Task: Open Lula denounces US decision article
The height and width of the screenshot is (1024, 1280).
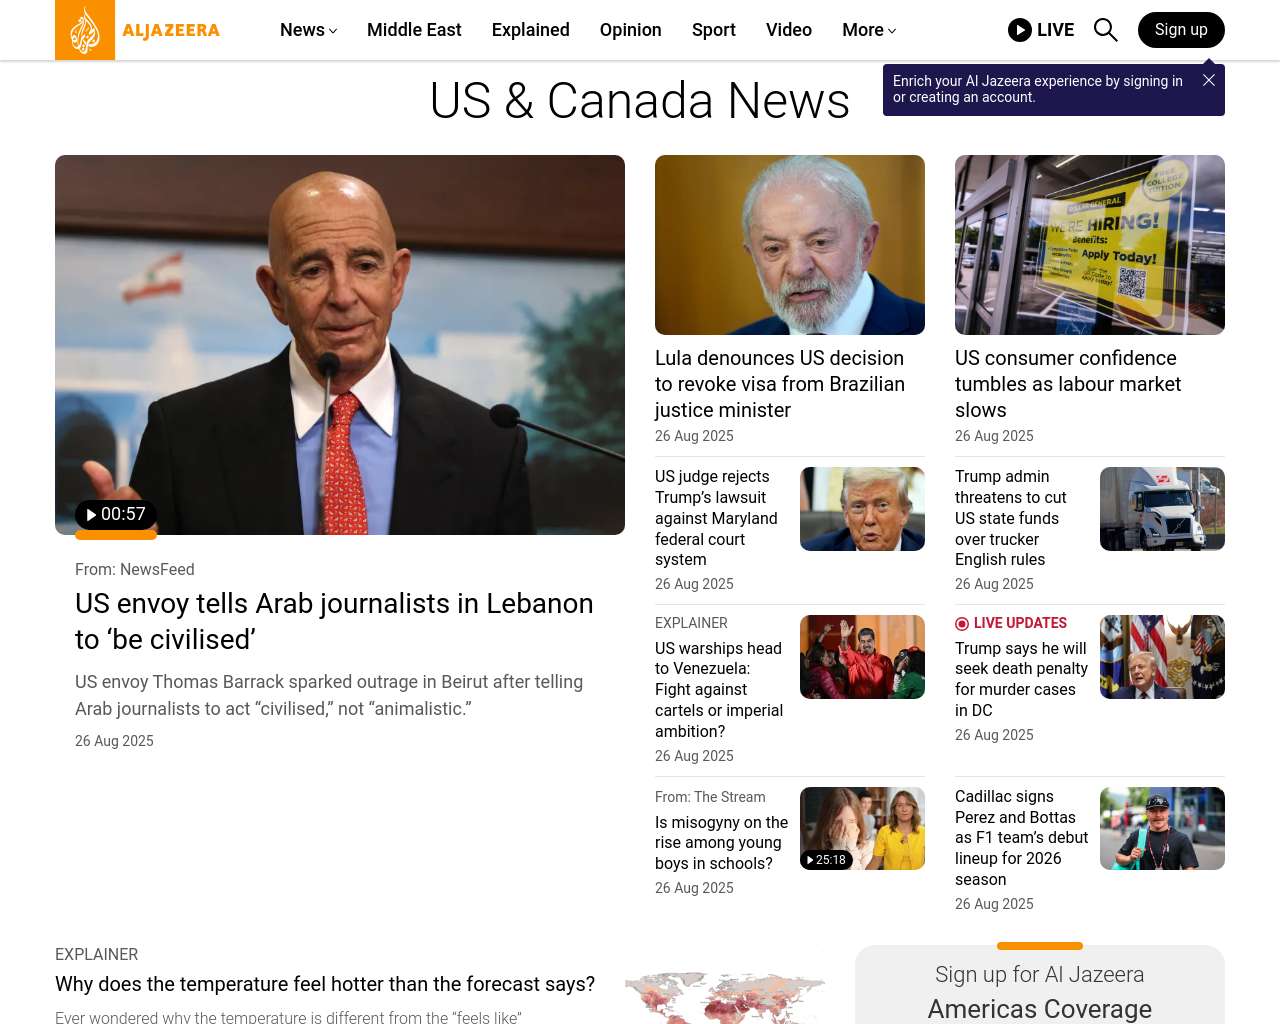Action: click(x=780, y=384)
